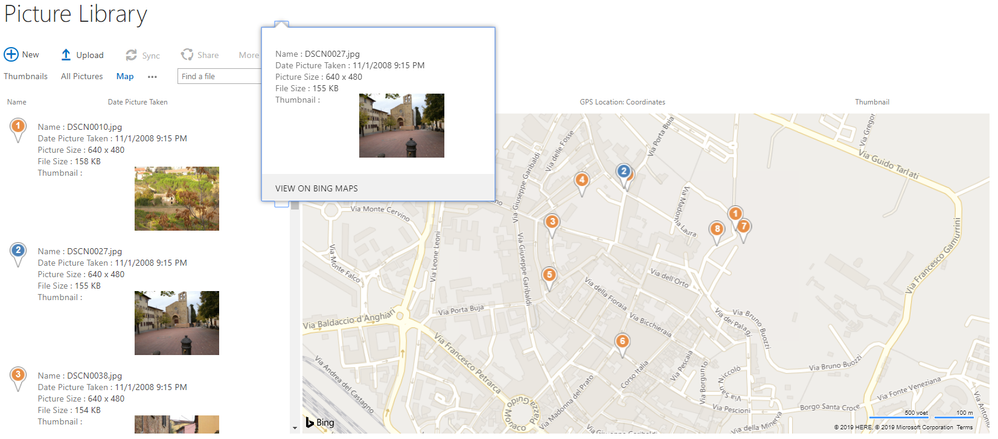Viewport: 998px width, 439px height.
Task: Open DSCN0010.jpg thumbnail in list
Action: (177, 199)
